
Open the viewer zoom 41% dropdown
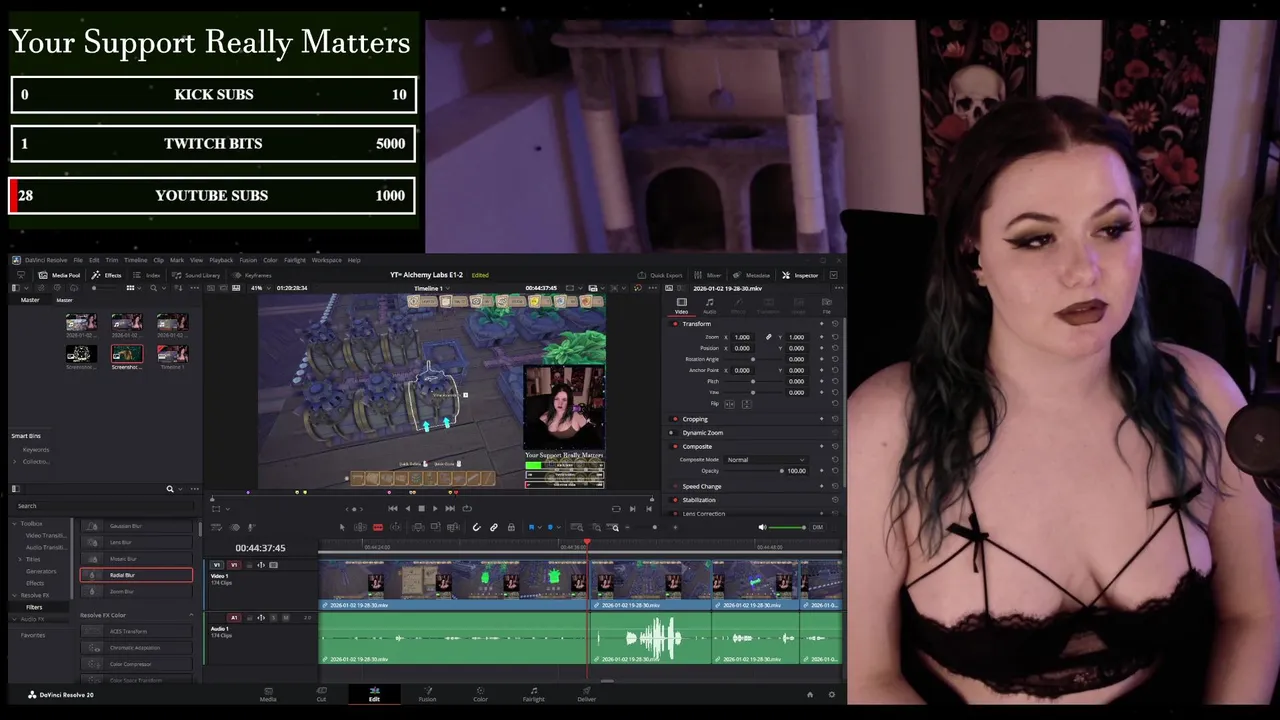[260, 288]
